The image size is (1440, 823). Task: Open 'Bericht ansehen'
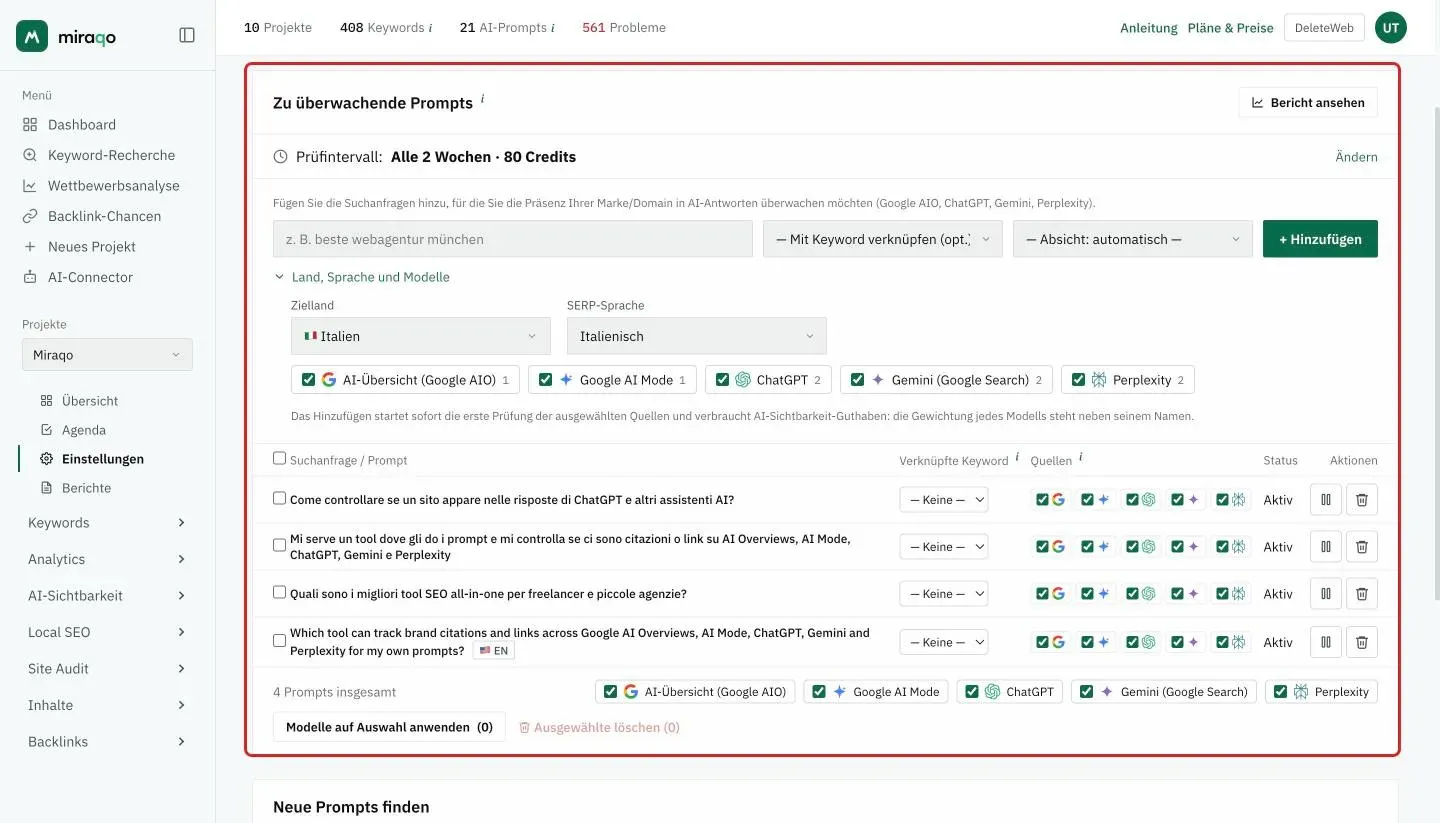1308,102
